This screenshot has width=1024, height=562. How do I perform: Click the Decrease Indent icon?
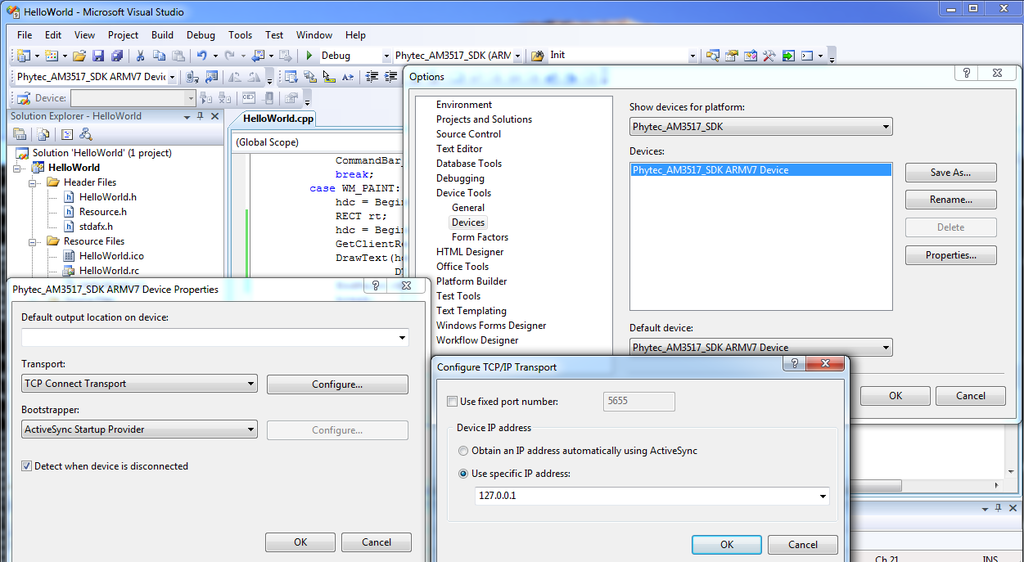point(372,77)
